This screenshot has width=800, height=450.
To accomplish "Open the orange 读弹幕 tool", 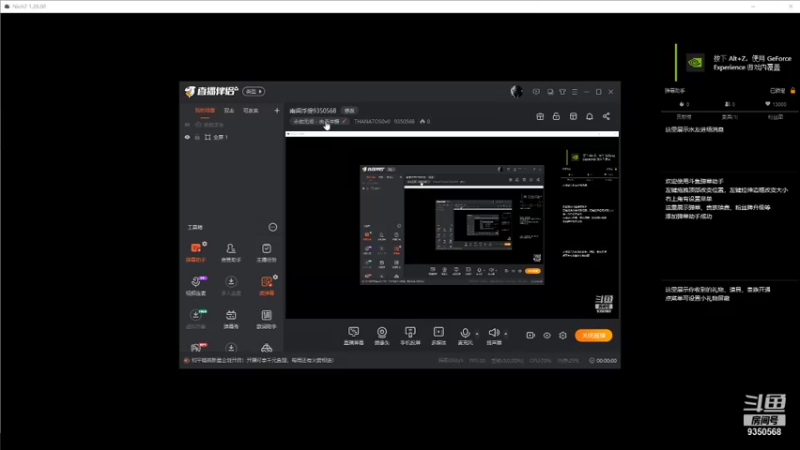I will 266,286.
